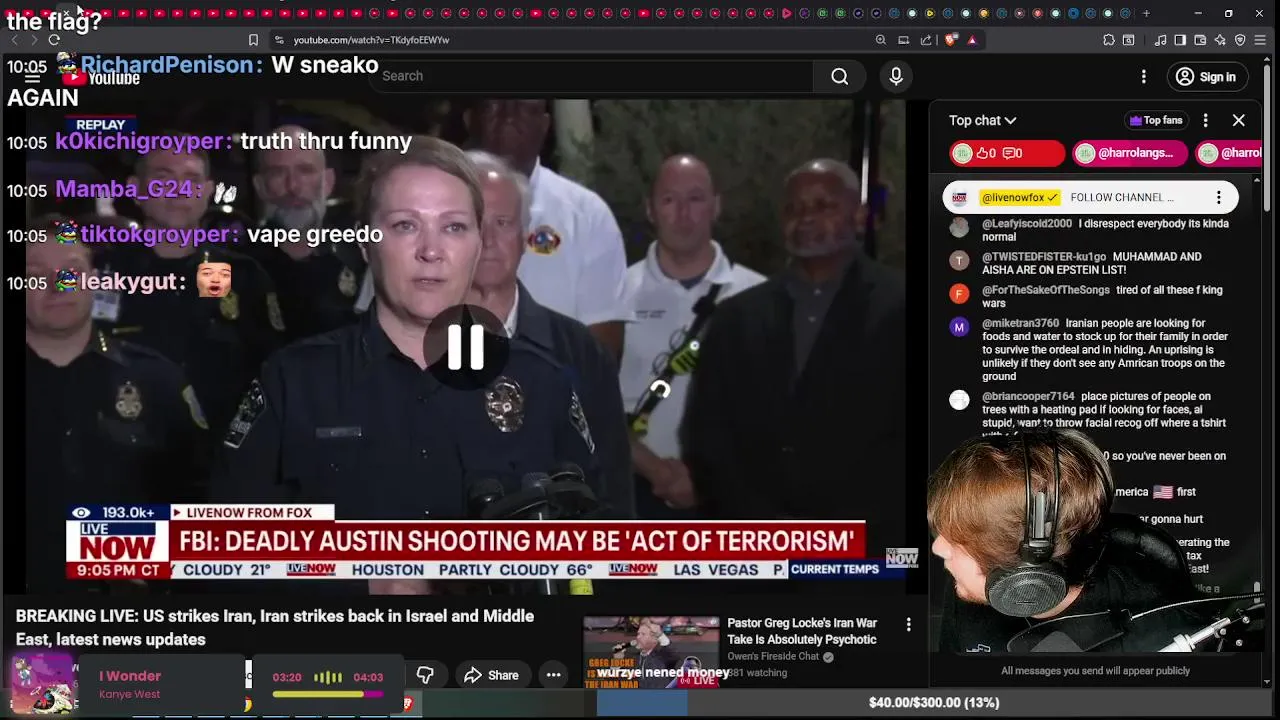Click the I Wonder album art
Viewport: 1280px width, 720px height.
[x=42, y=685]
